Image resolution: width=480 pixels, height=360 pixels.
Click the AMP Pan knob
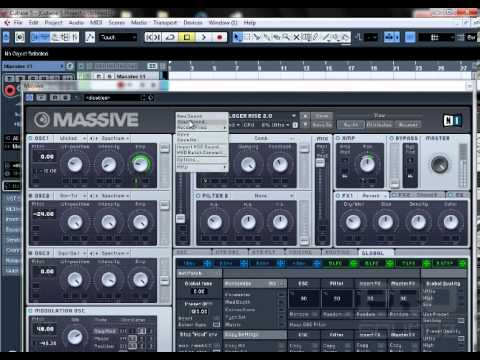(367, 164)
